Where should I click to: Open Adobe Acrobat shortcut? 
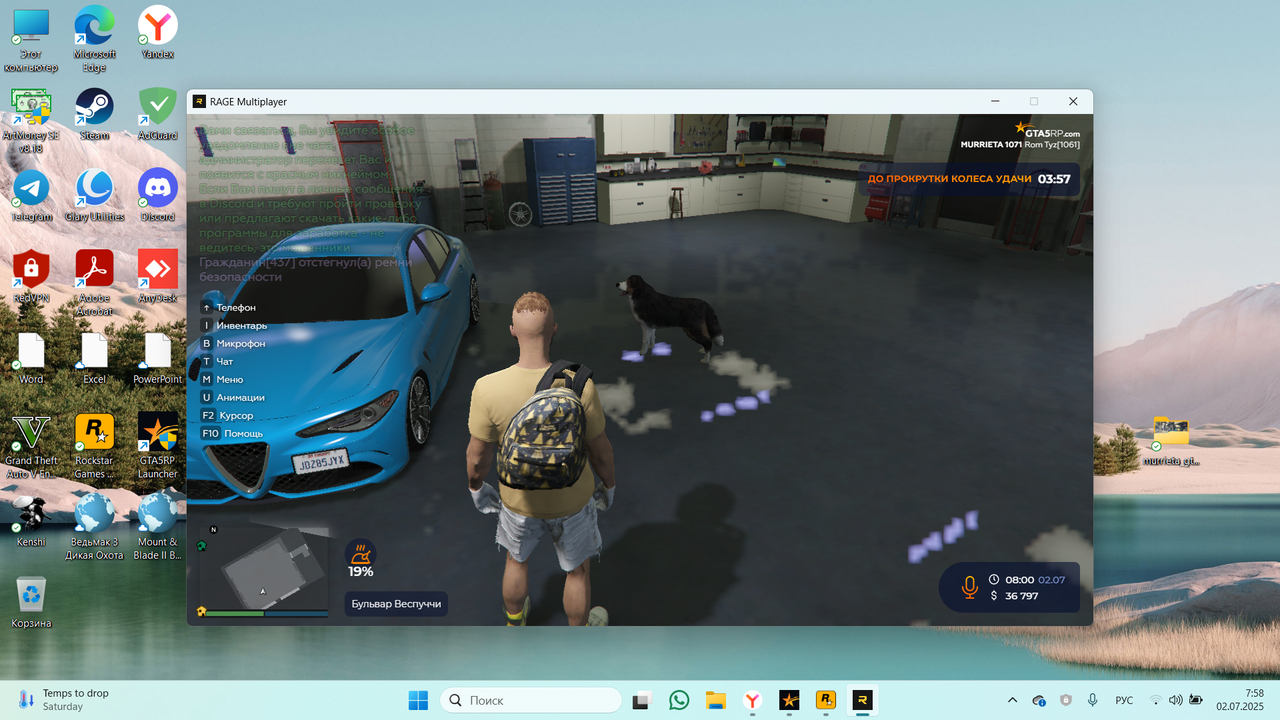[x=94, y=282]
